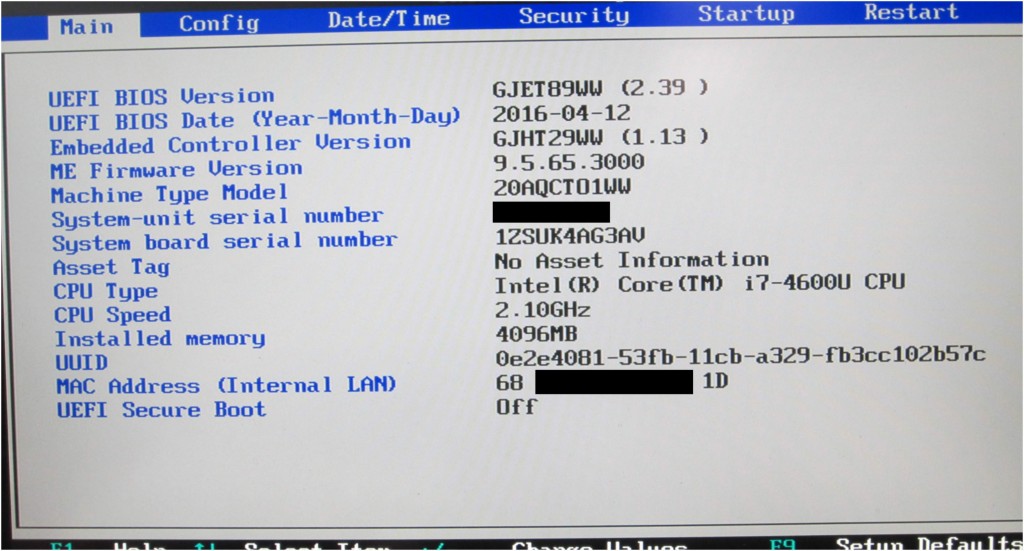This screenshot has width=1024, height=551.
Task: Click the Secure Boot Off value
Action: [517, 407]
